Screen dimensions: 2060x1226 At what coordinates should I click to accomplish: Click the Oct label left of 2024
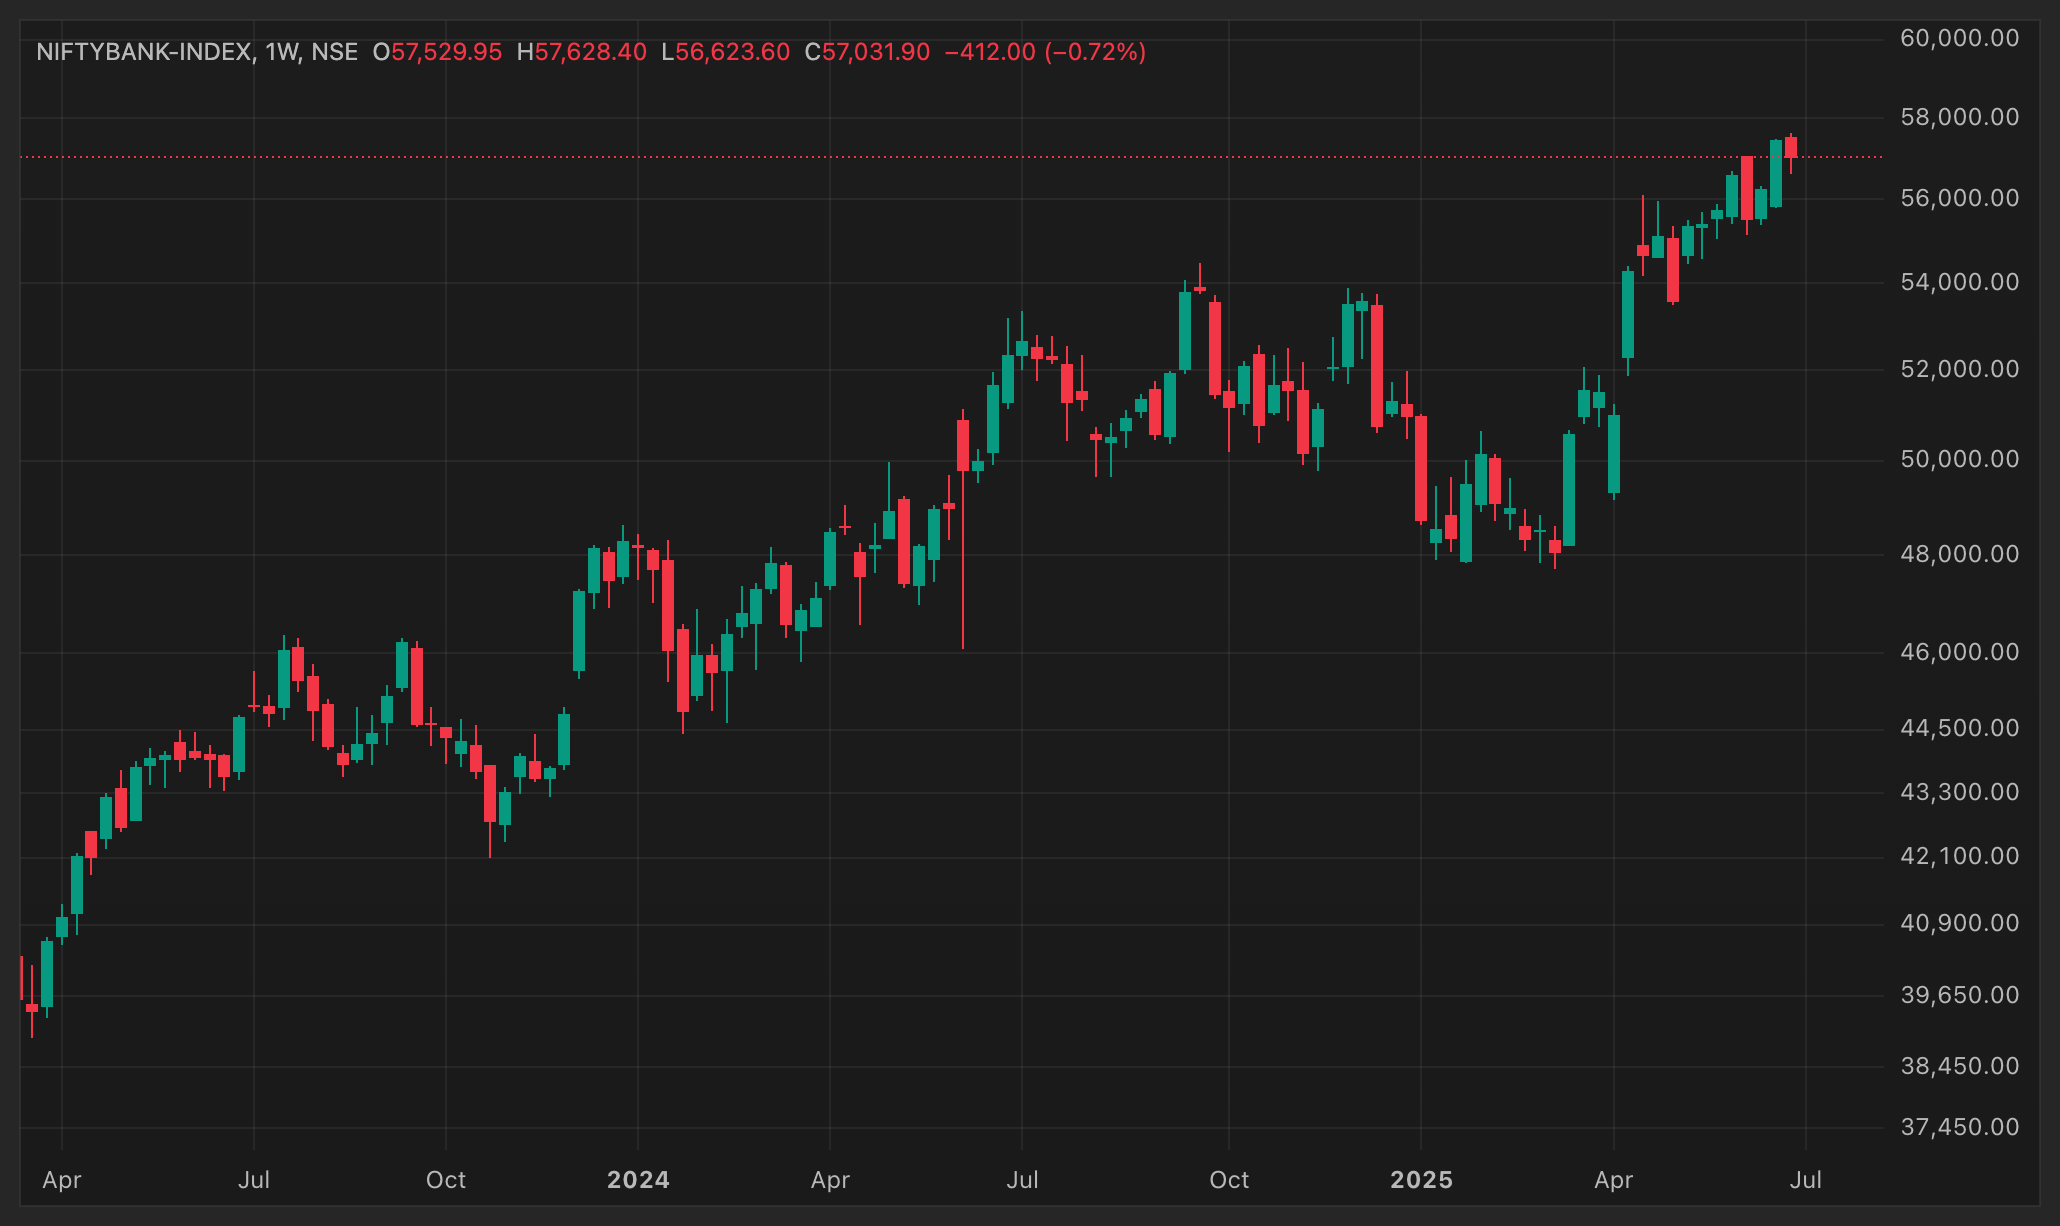[x=446, y=1180]
